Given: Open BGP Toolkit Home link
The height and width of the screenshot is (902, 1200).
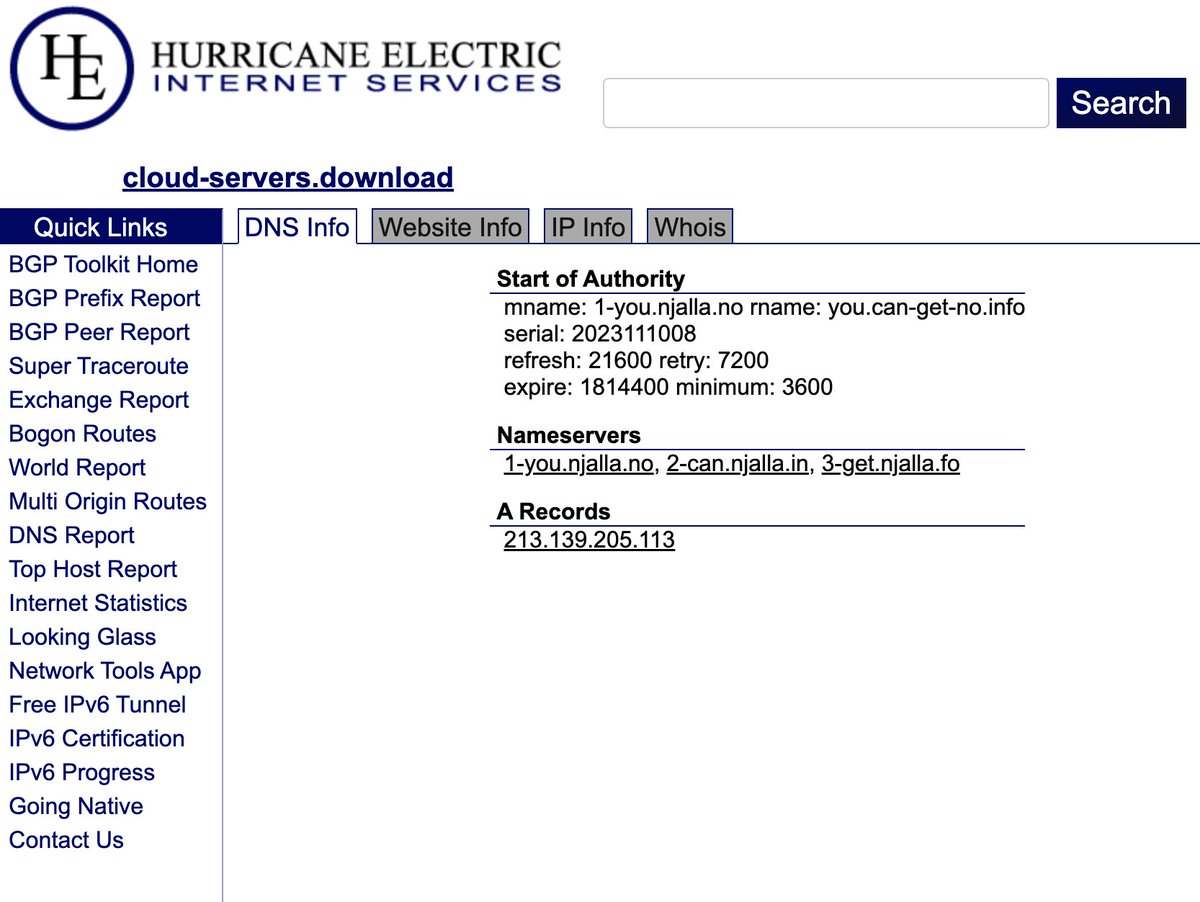Looking at the screenshot, I should point(103,265).
